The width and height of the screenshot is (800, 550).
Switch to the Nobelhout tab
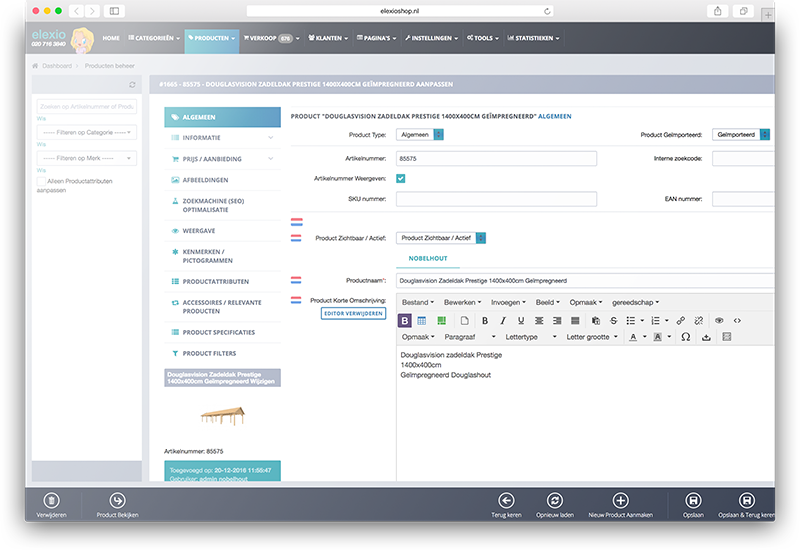(x=428, y=259)
